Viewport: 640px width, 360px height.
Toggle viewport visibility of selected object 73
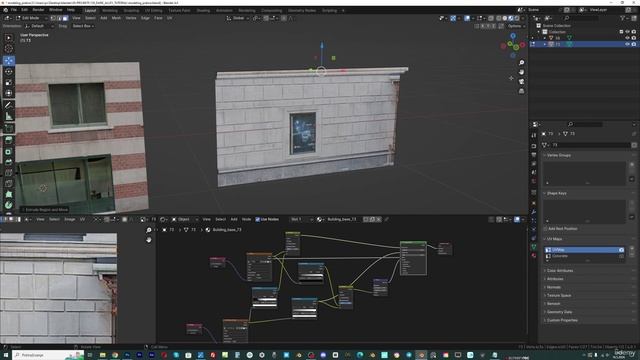coord(627,44)
